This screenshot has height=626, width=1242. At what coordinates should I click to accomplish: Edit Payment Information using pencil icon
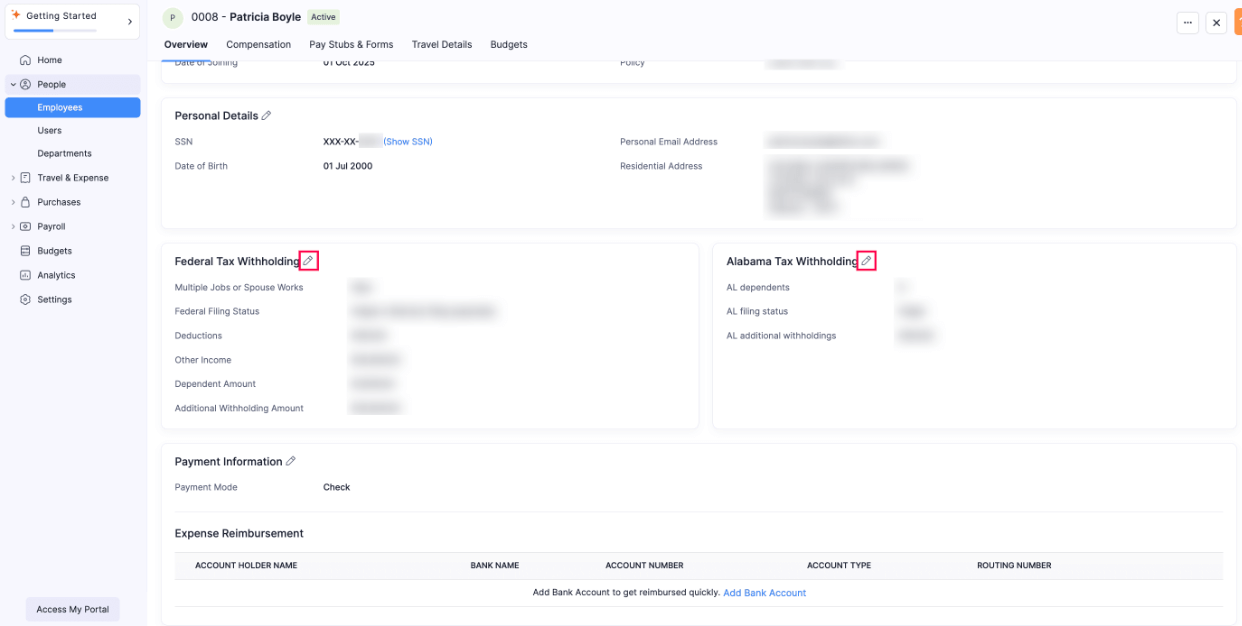(291, 461)
